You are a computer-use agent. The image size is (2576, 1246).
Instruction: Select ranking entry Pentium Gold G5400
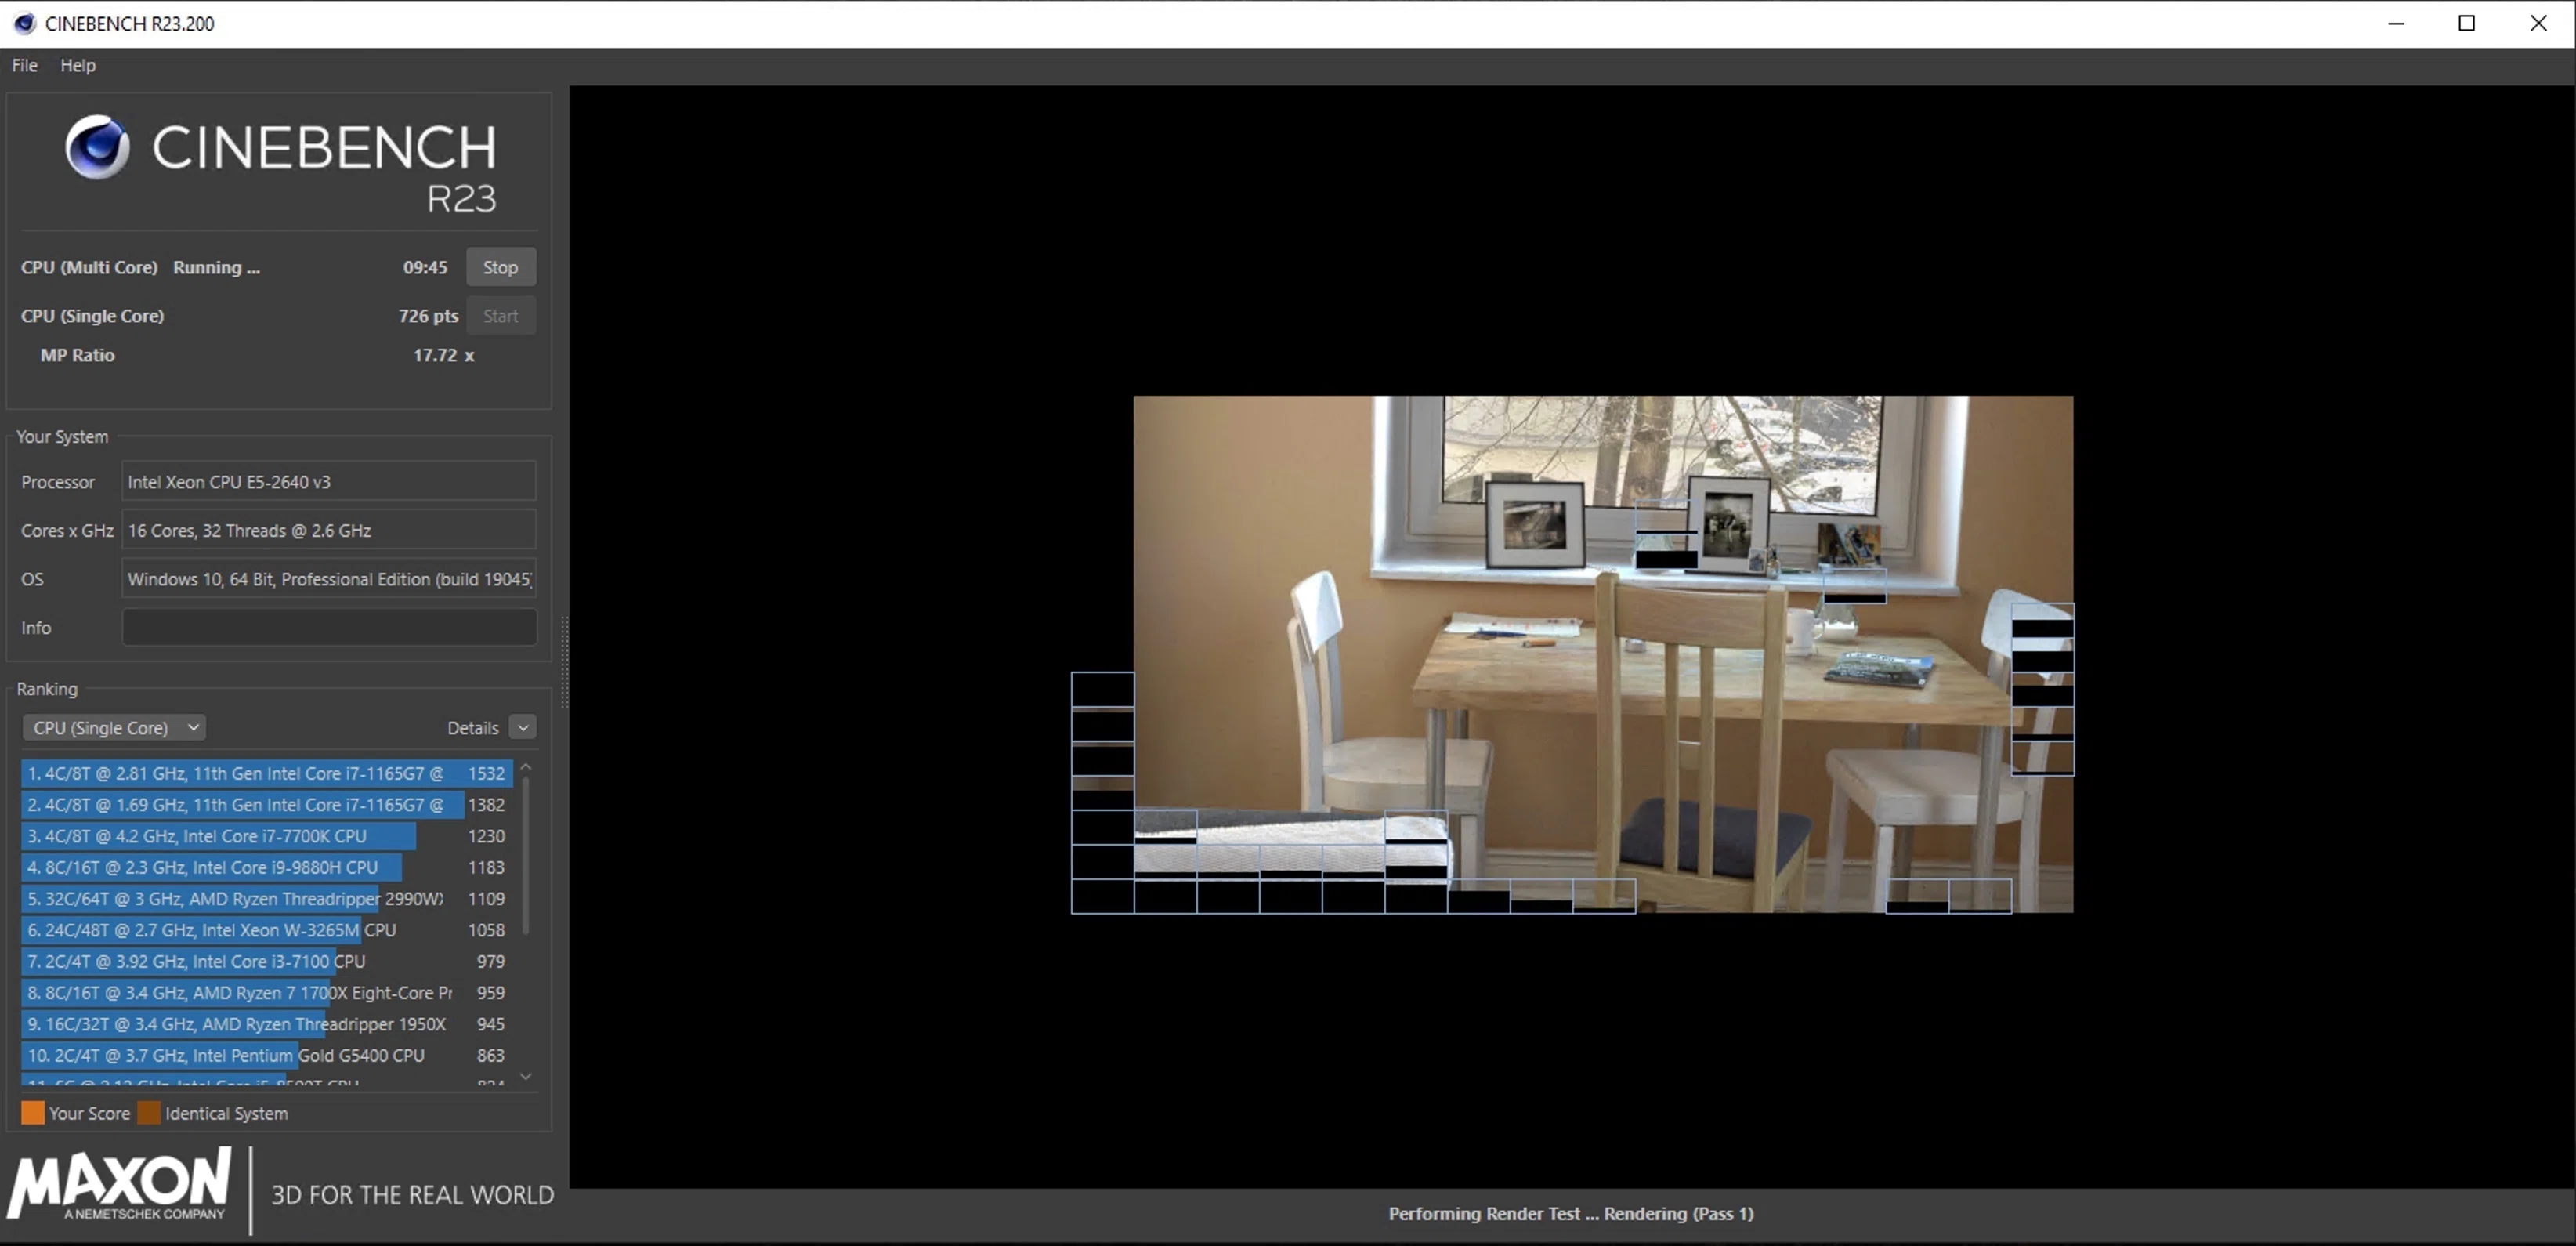[266, 1055]
